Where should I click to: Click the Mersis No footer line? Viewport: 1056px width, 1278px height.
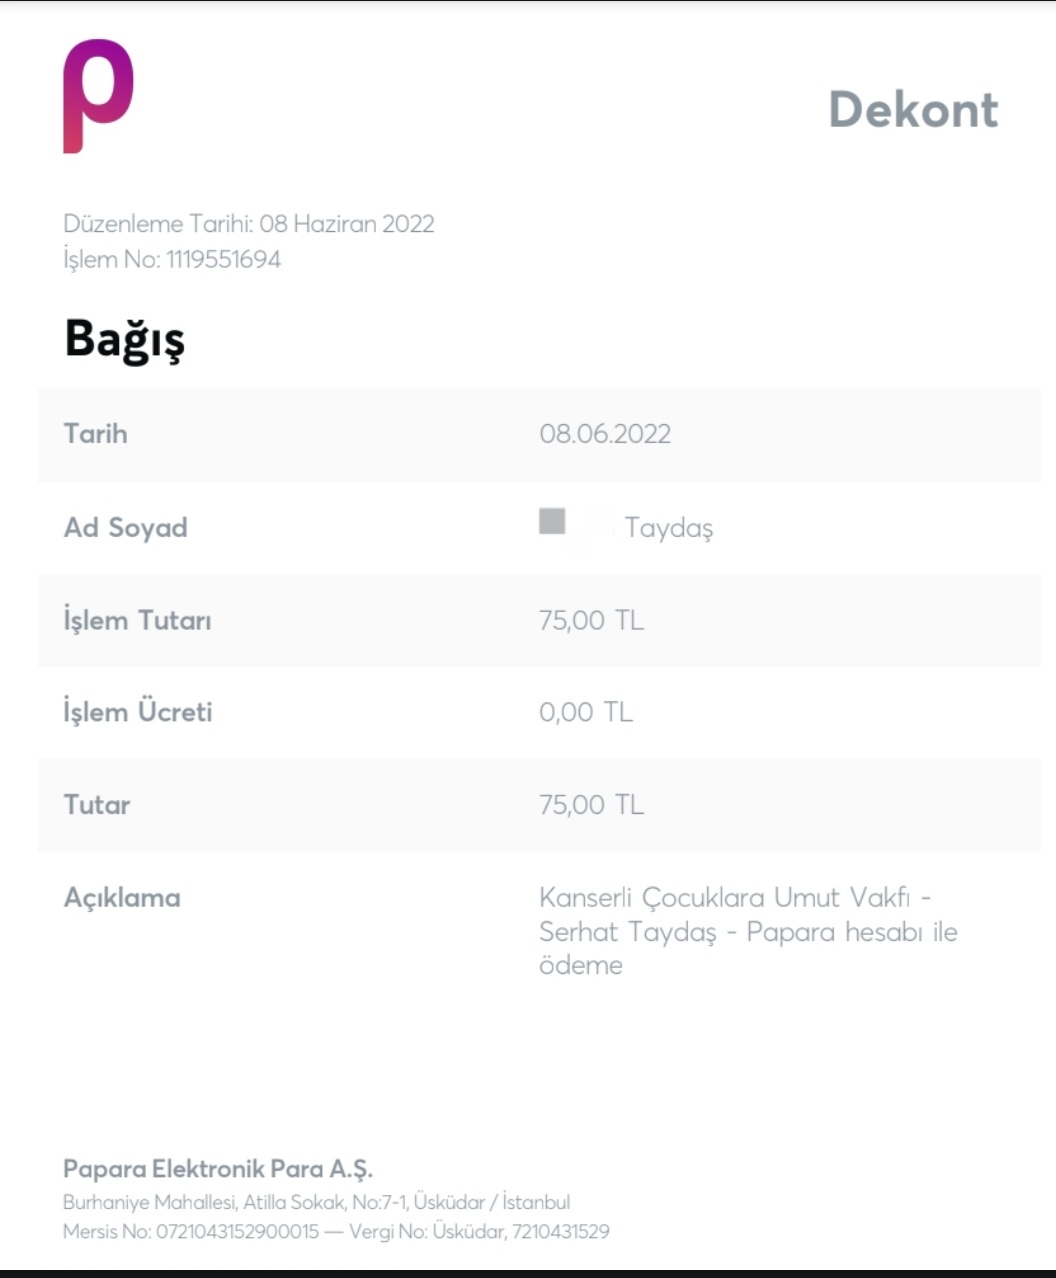point(336,1231)
